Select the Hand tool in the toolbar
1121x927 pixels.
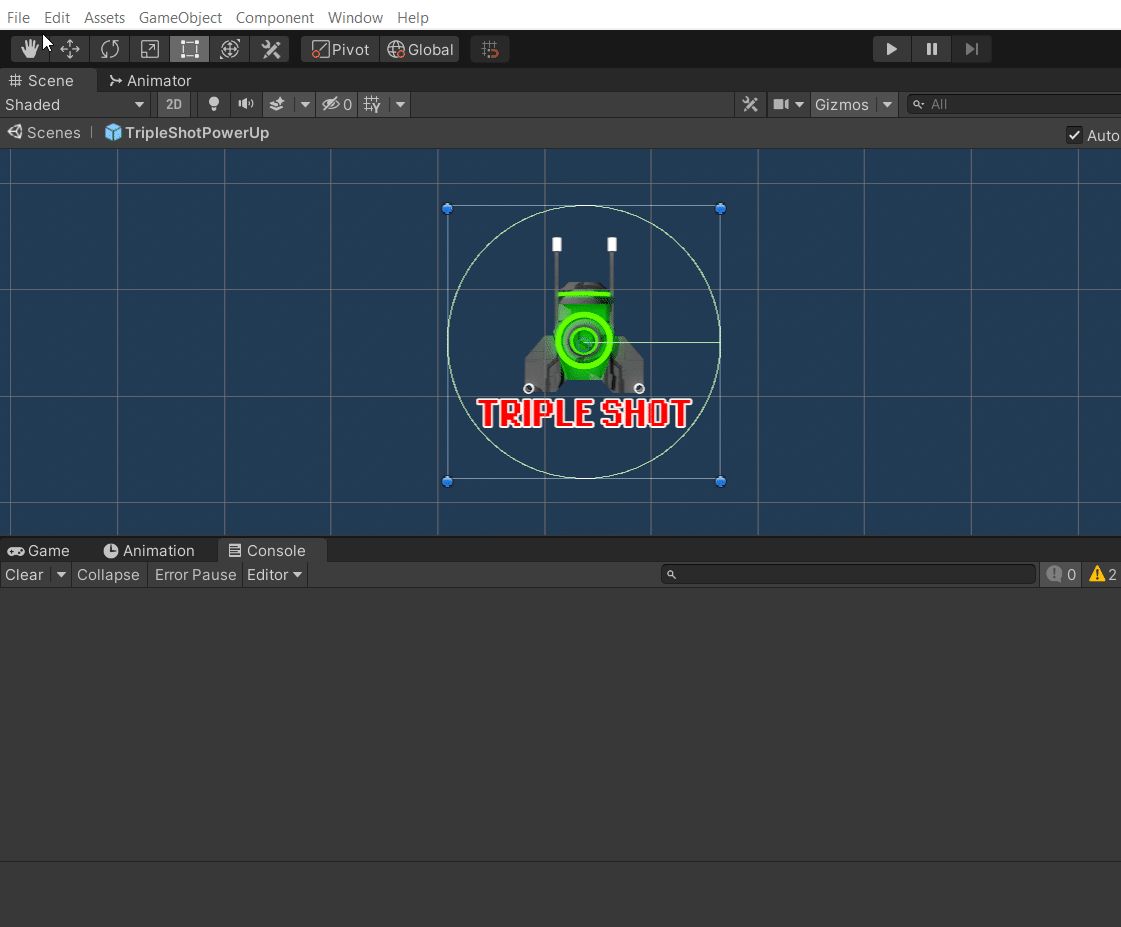click(x=29, y=48)
